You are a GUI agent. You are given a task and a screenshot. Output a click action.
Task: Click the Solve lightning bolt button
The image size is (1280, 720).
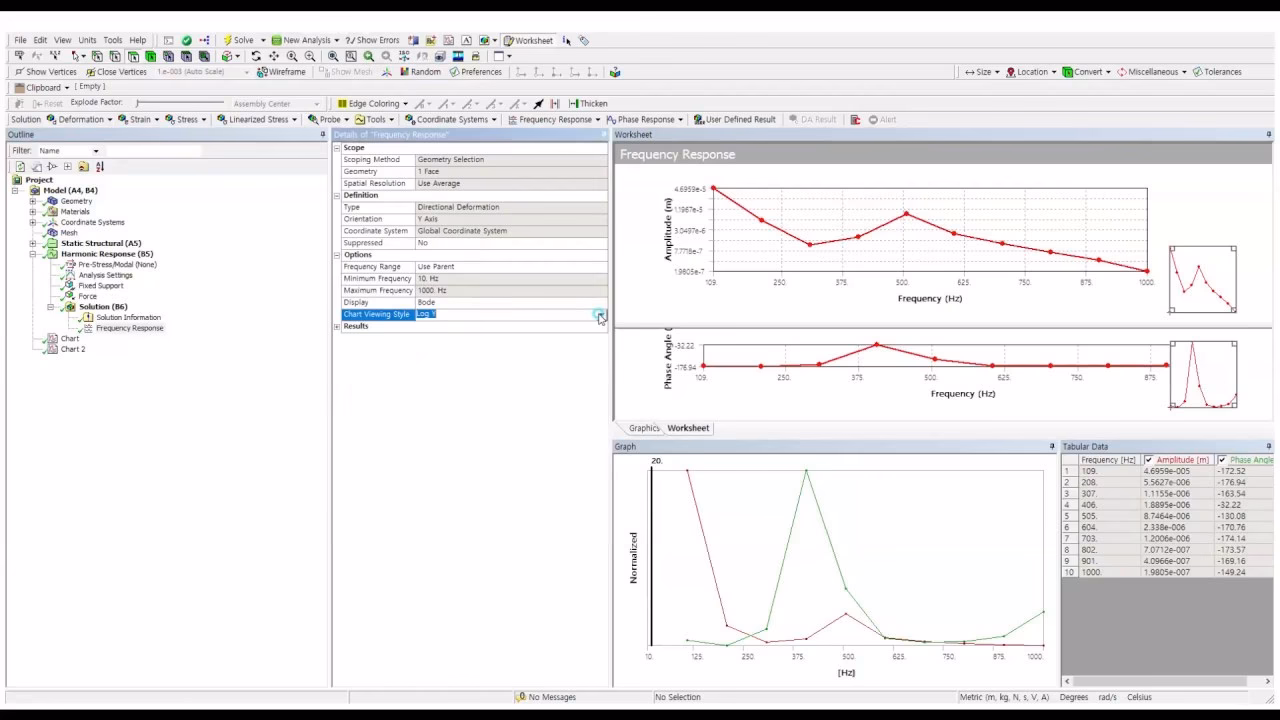click(239, 41)
